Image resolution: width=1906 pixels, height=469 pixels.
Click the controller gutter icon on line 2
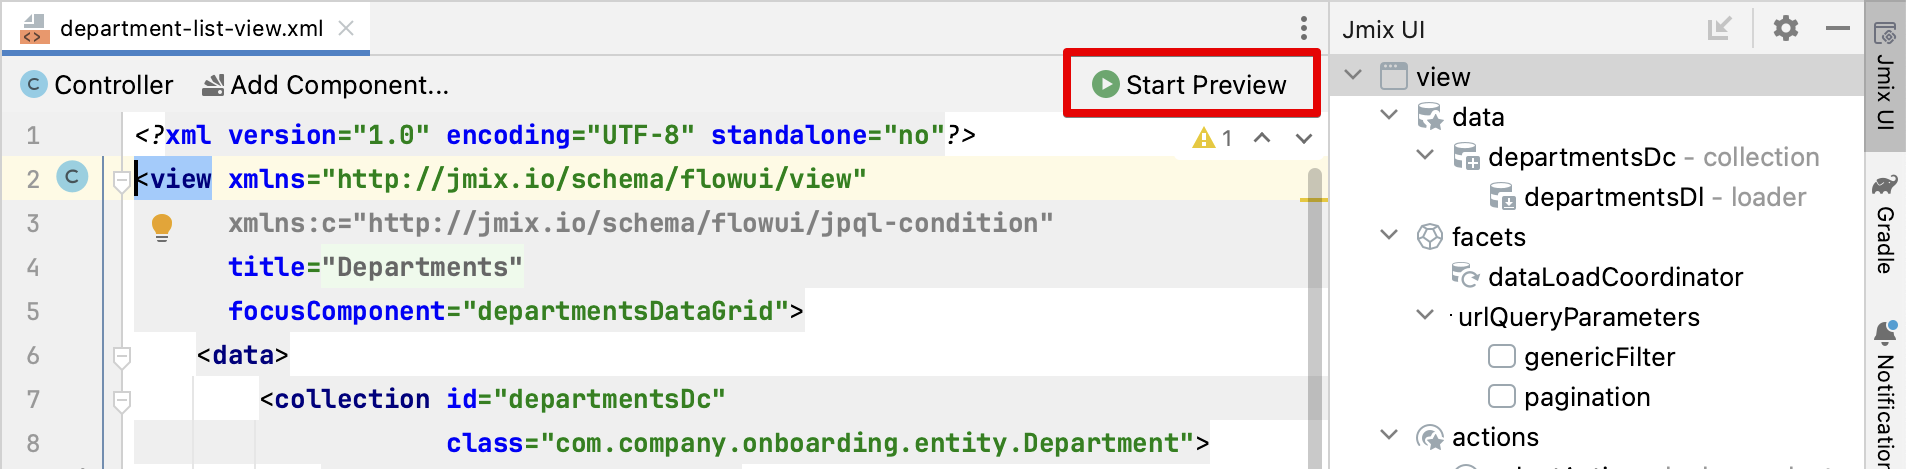(72, 177)
